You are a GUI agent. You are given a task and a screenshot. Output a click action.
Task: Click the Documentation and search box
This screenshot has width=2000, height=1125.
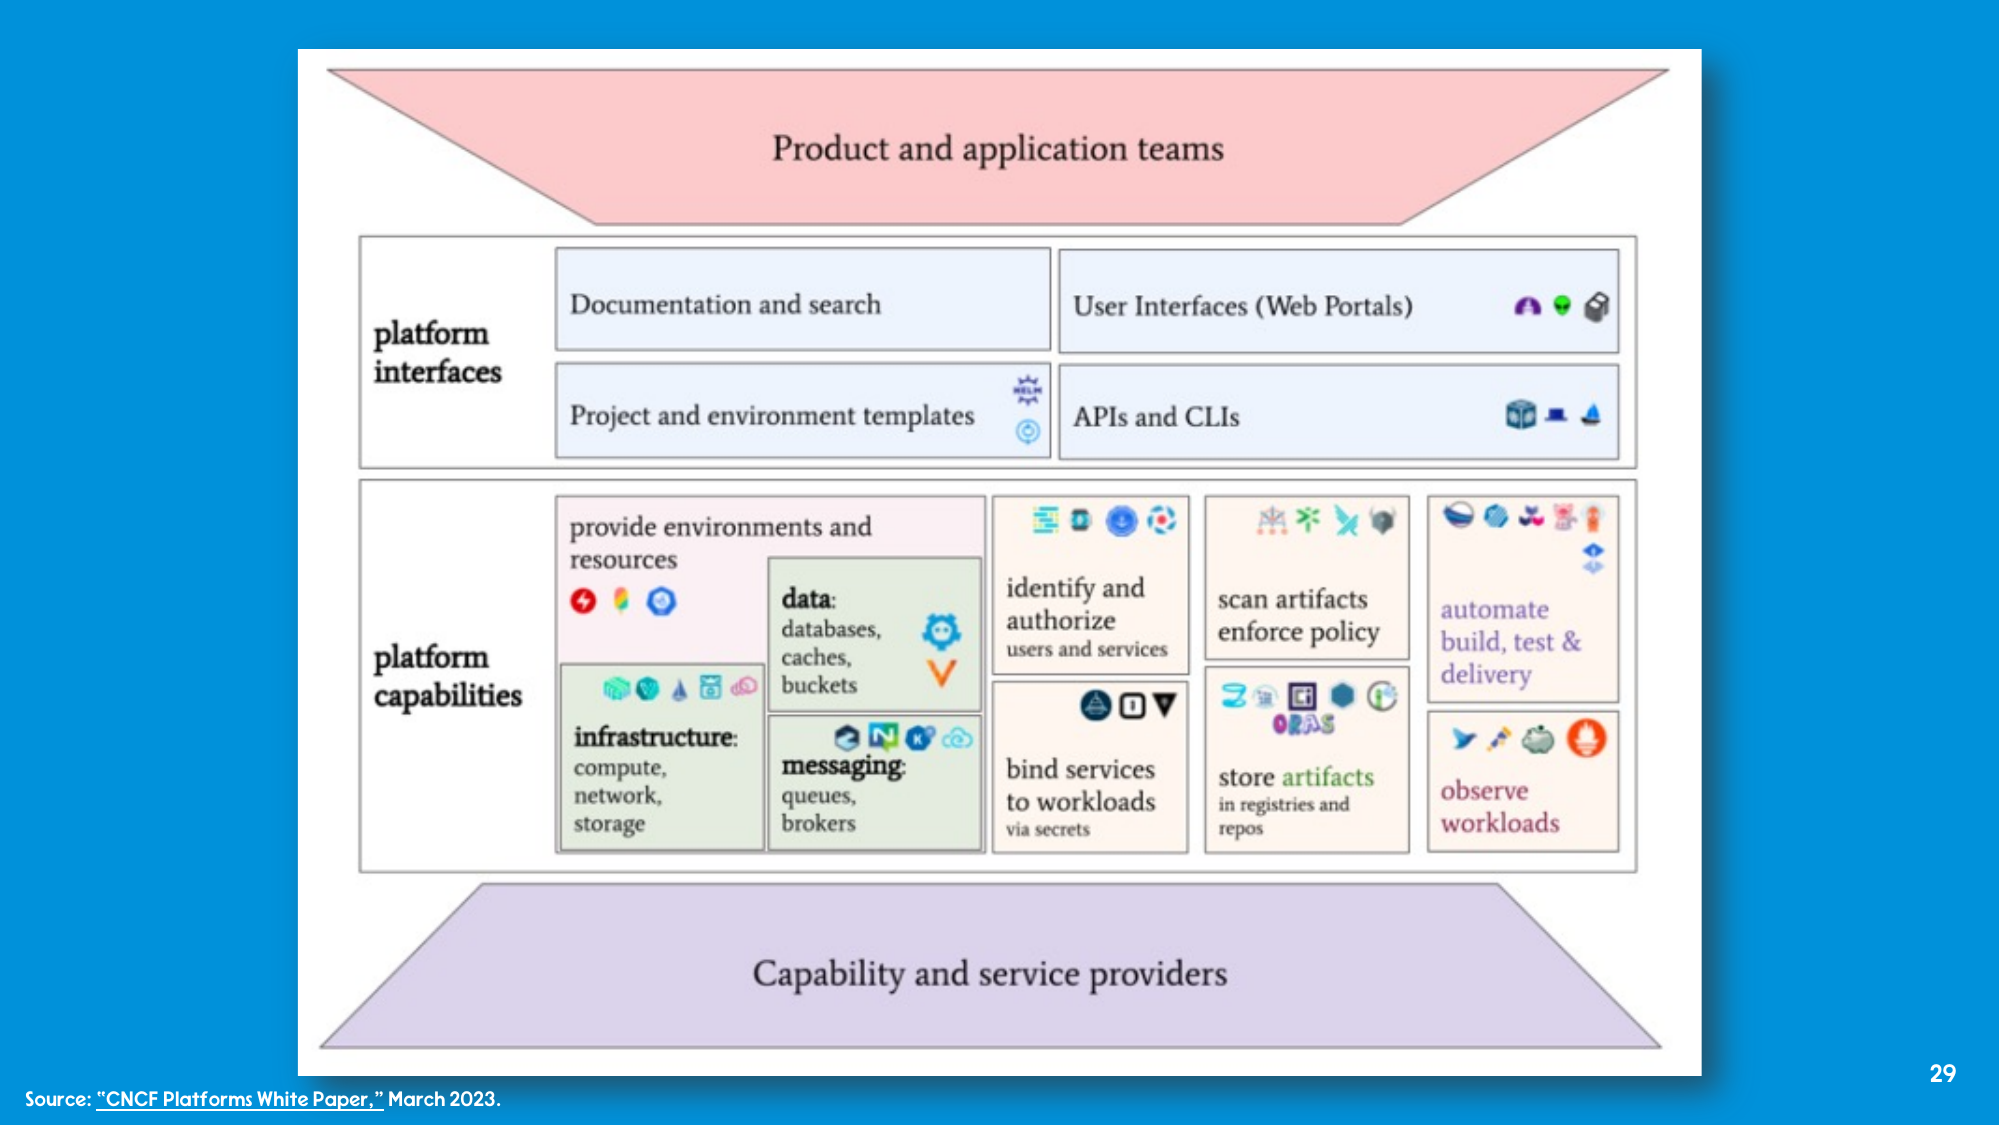click(x=803, y=299)
